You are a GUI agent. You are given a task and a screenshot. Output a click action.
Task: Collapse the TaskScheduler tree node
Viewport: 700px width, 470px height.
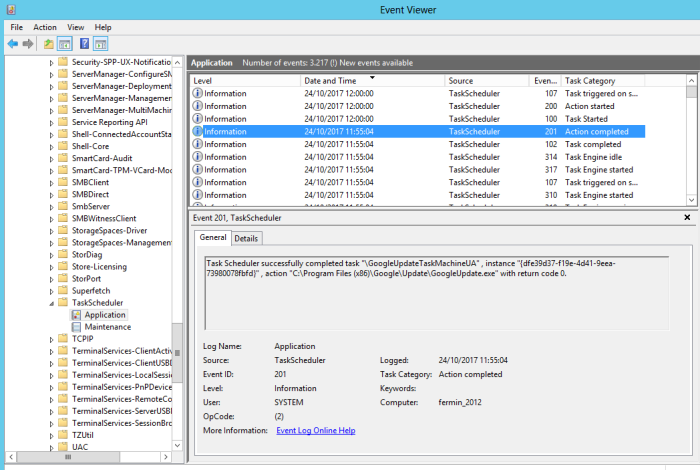click(x=51, y=304)
